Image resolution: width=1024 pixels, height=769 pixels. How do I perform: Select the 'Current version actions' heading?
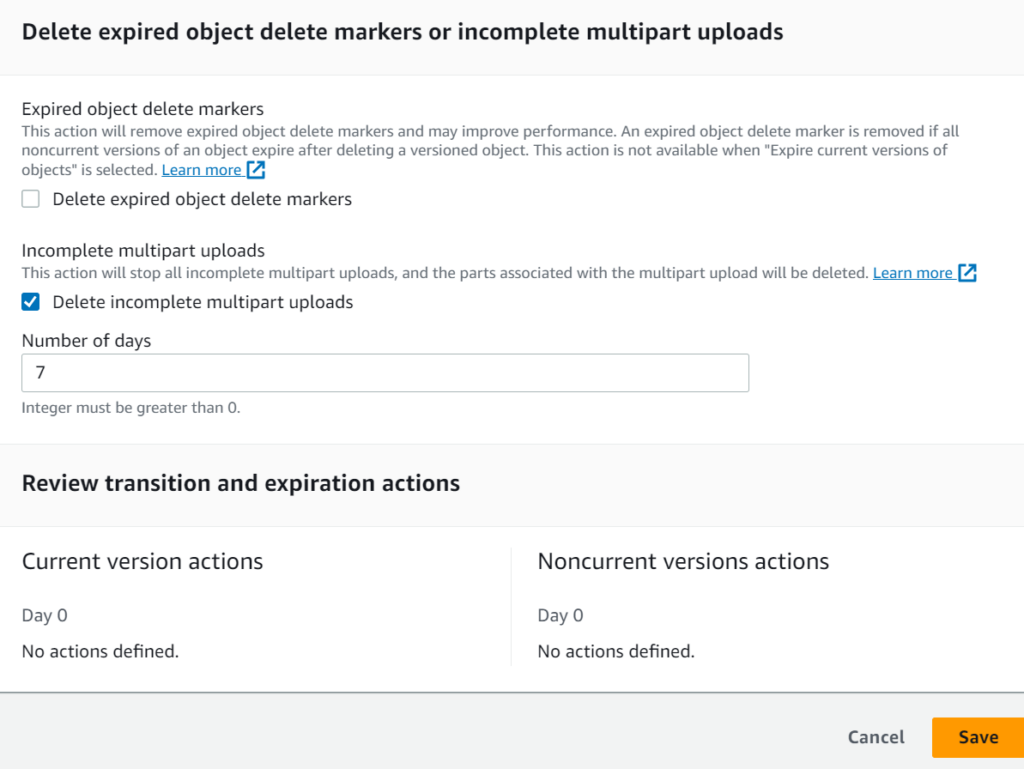(x=142, y=562)
